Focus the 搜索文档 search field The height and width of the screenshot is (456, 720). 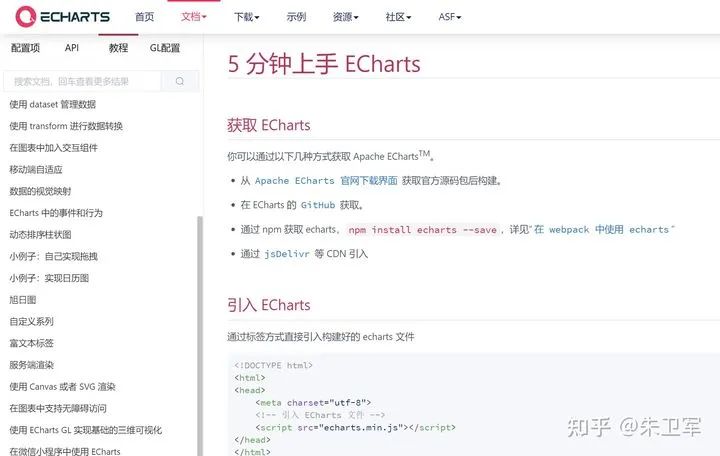(x=83, y=81)
